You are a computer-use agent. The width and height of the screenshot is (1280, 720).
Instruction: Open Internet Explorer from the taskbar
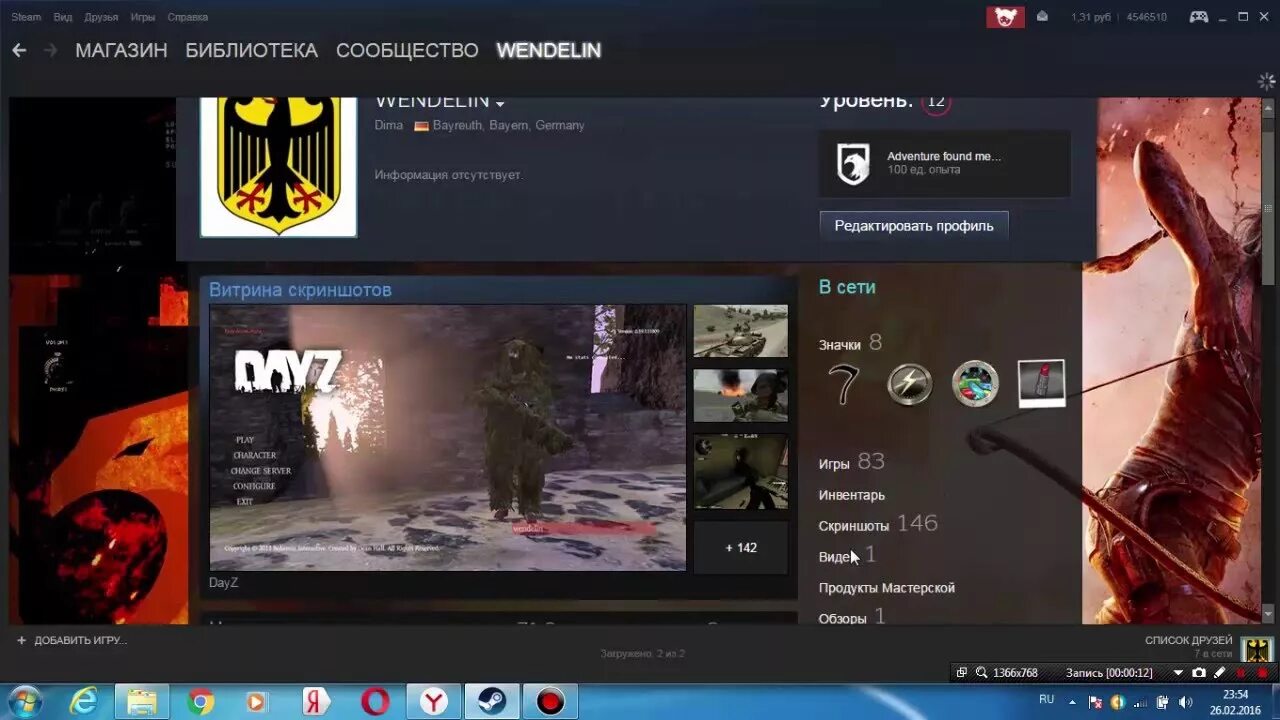click(x=84, y=702)
